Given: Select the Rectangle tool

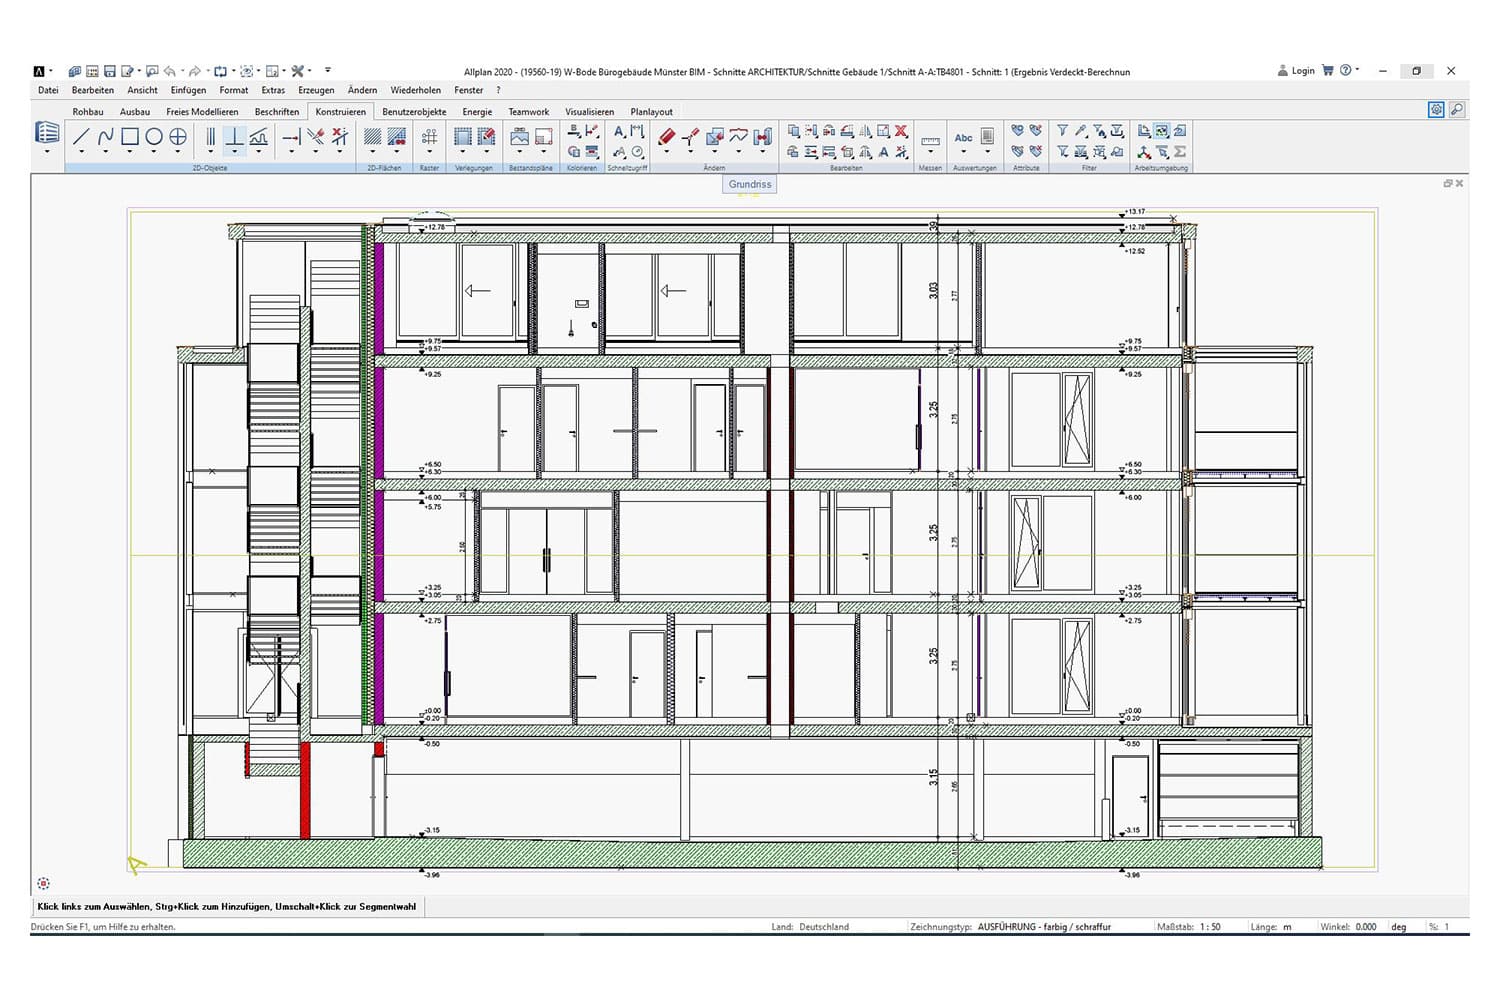Looking at the screenshot, I should [129, 137].
